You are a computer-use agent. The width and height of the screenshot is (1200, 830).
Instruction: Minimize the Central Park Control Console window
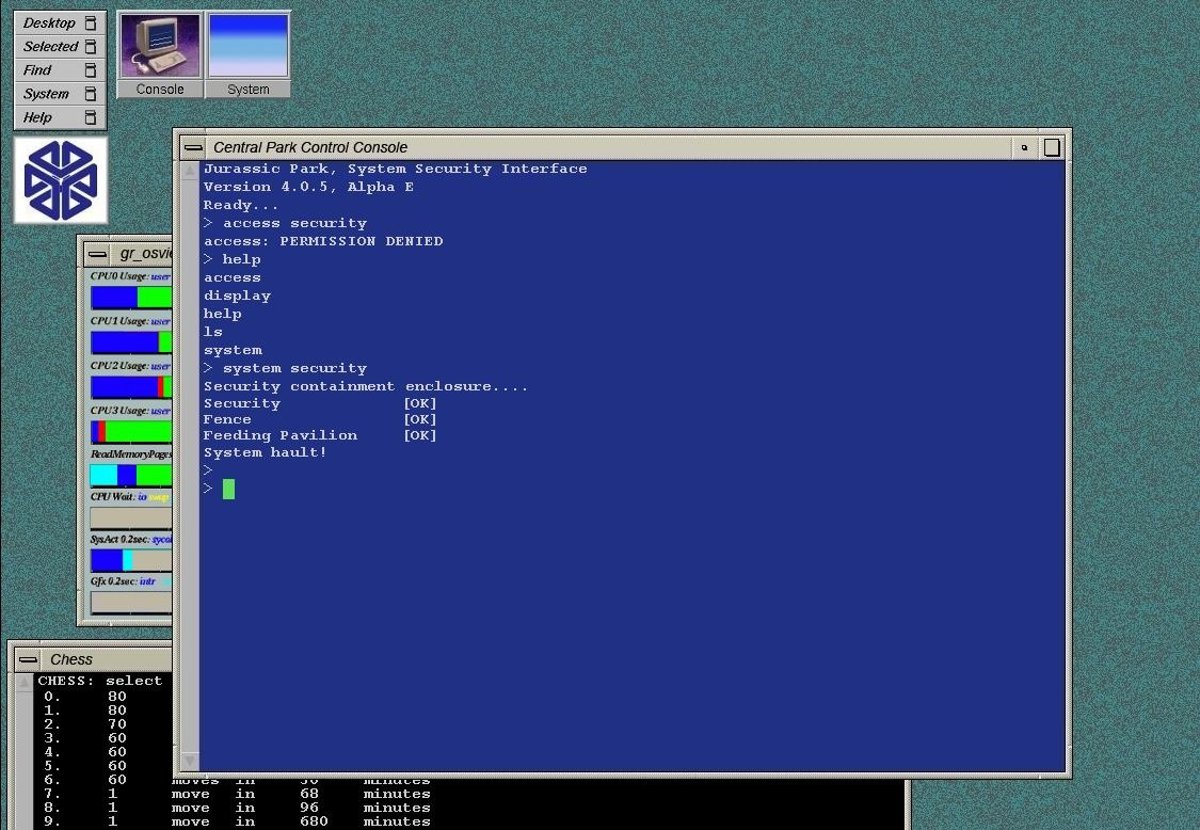[x=1024, y=148]
